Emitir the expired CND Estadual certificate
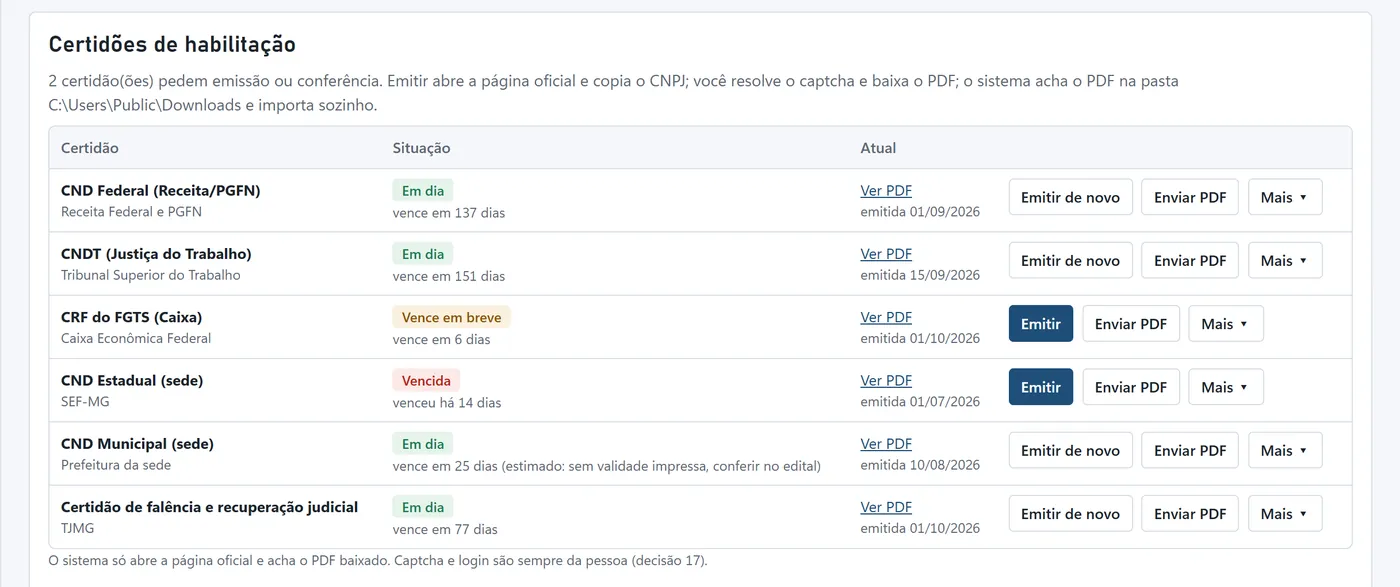1400x587 pixels. [1041, 387]
